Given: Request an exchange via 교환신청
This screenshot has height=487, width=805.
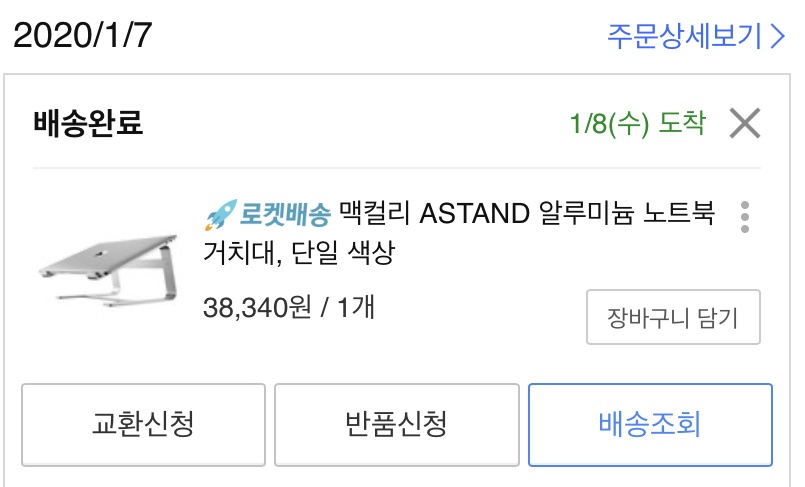Looking at the screenshot, I should point(143,424).
